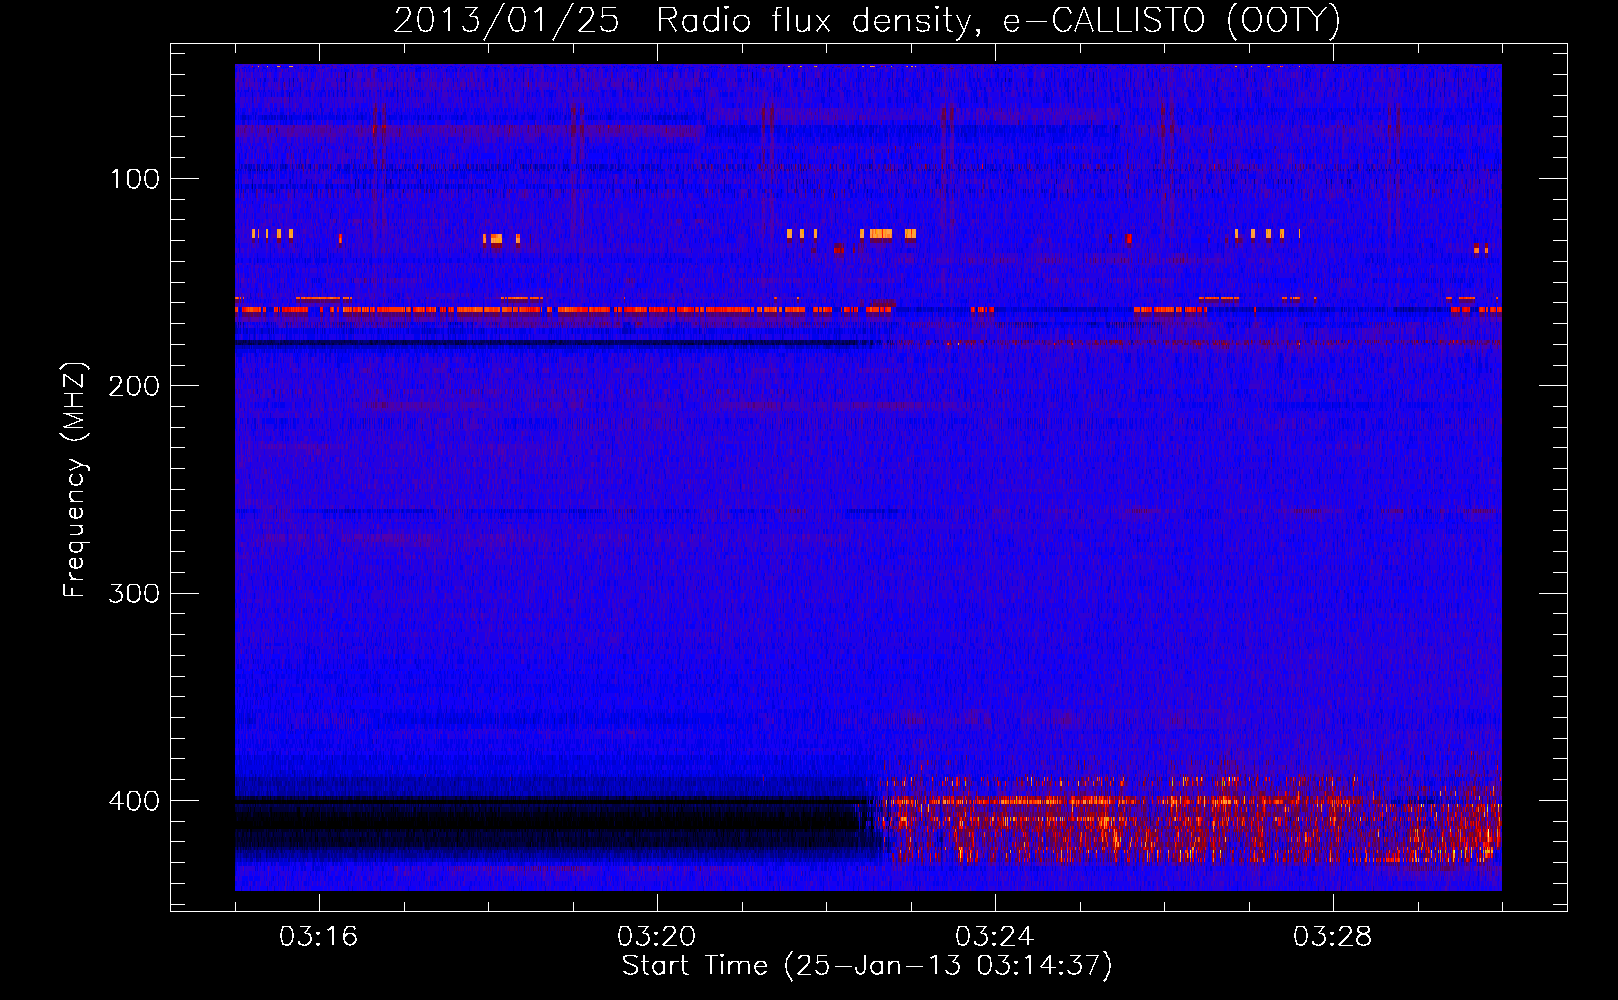The image size is (1618, 1000).
Task: Click the plot title "2013/01/25 Radio flux density, e-CALLISTO (OOTY)"
Action: tap(867, 21)
